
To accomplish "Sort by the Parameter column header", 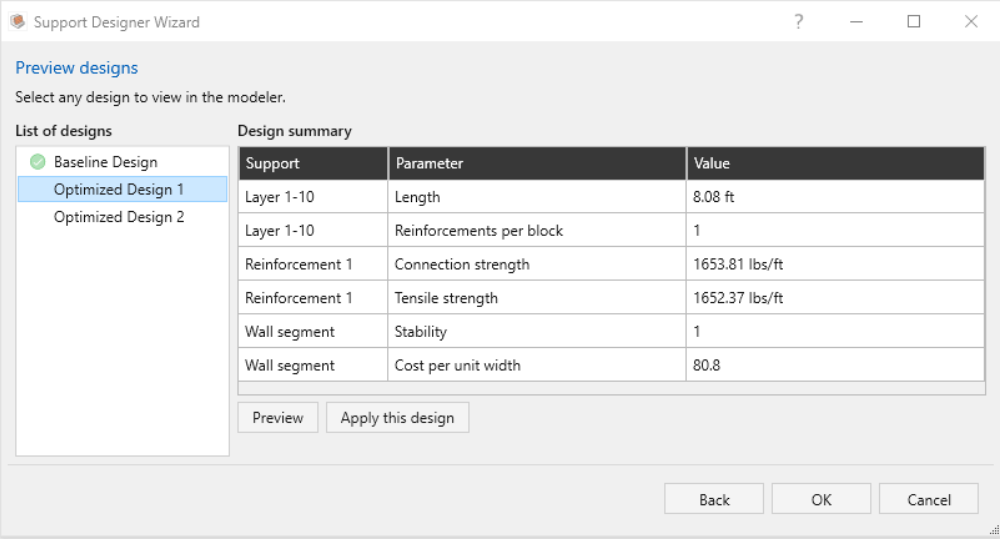I will (537, 163).
